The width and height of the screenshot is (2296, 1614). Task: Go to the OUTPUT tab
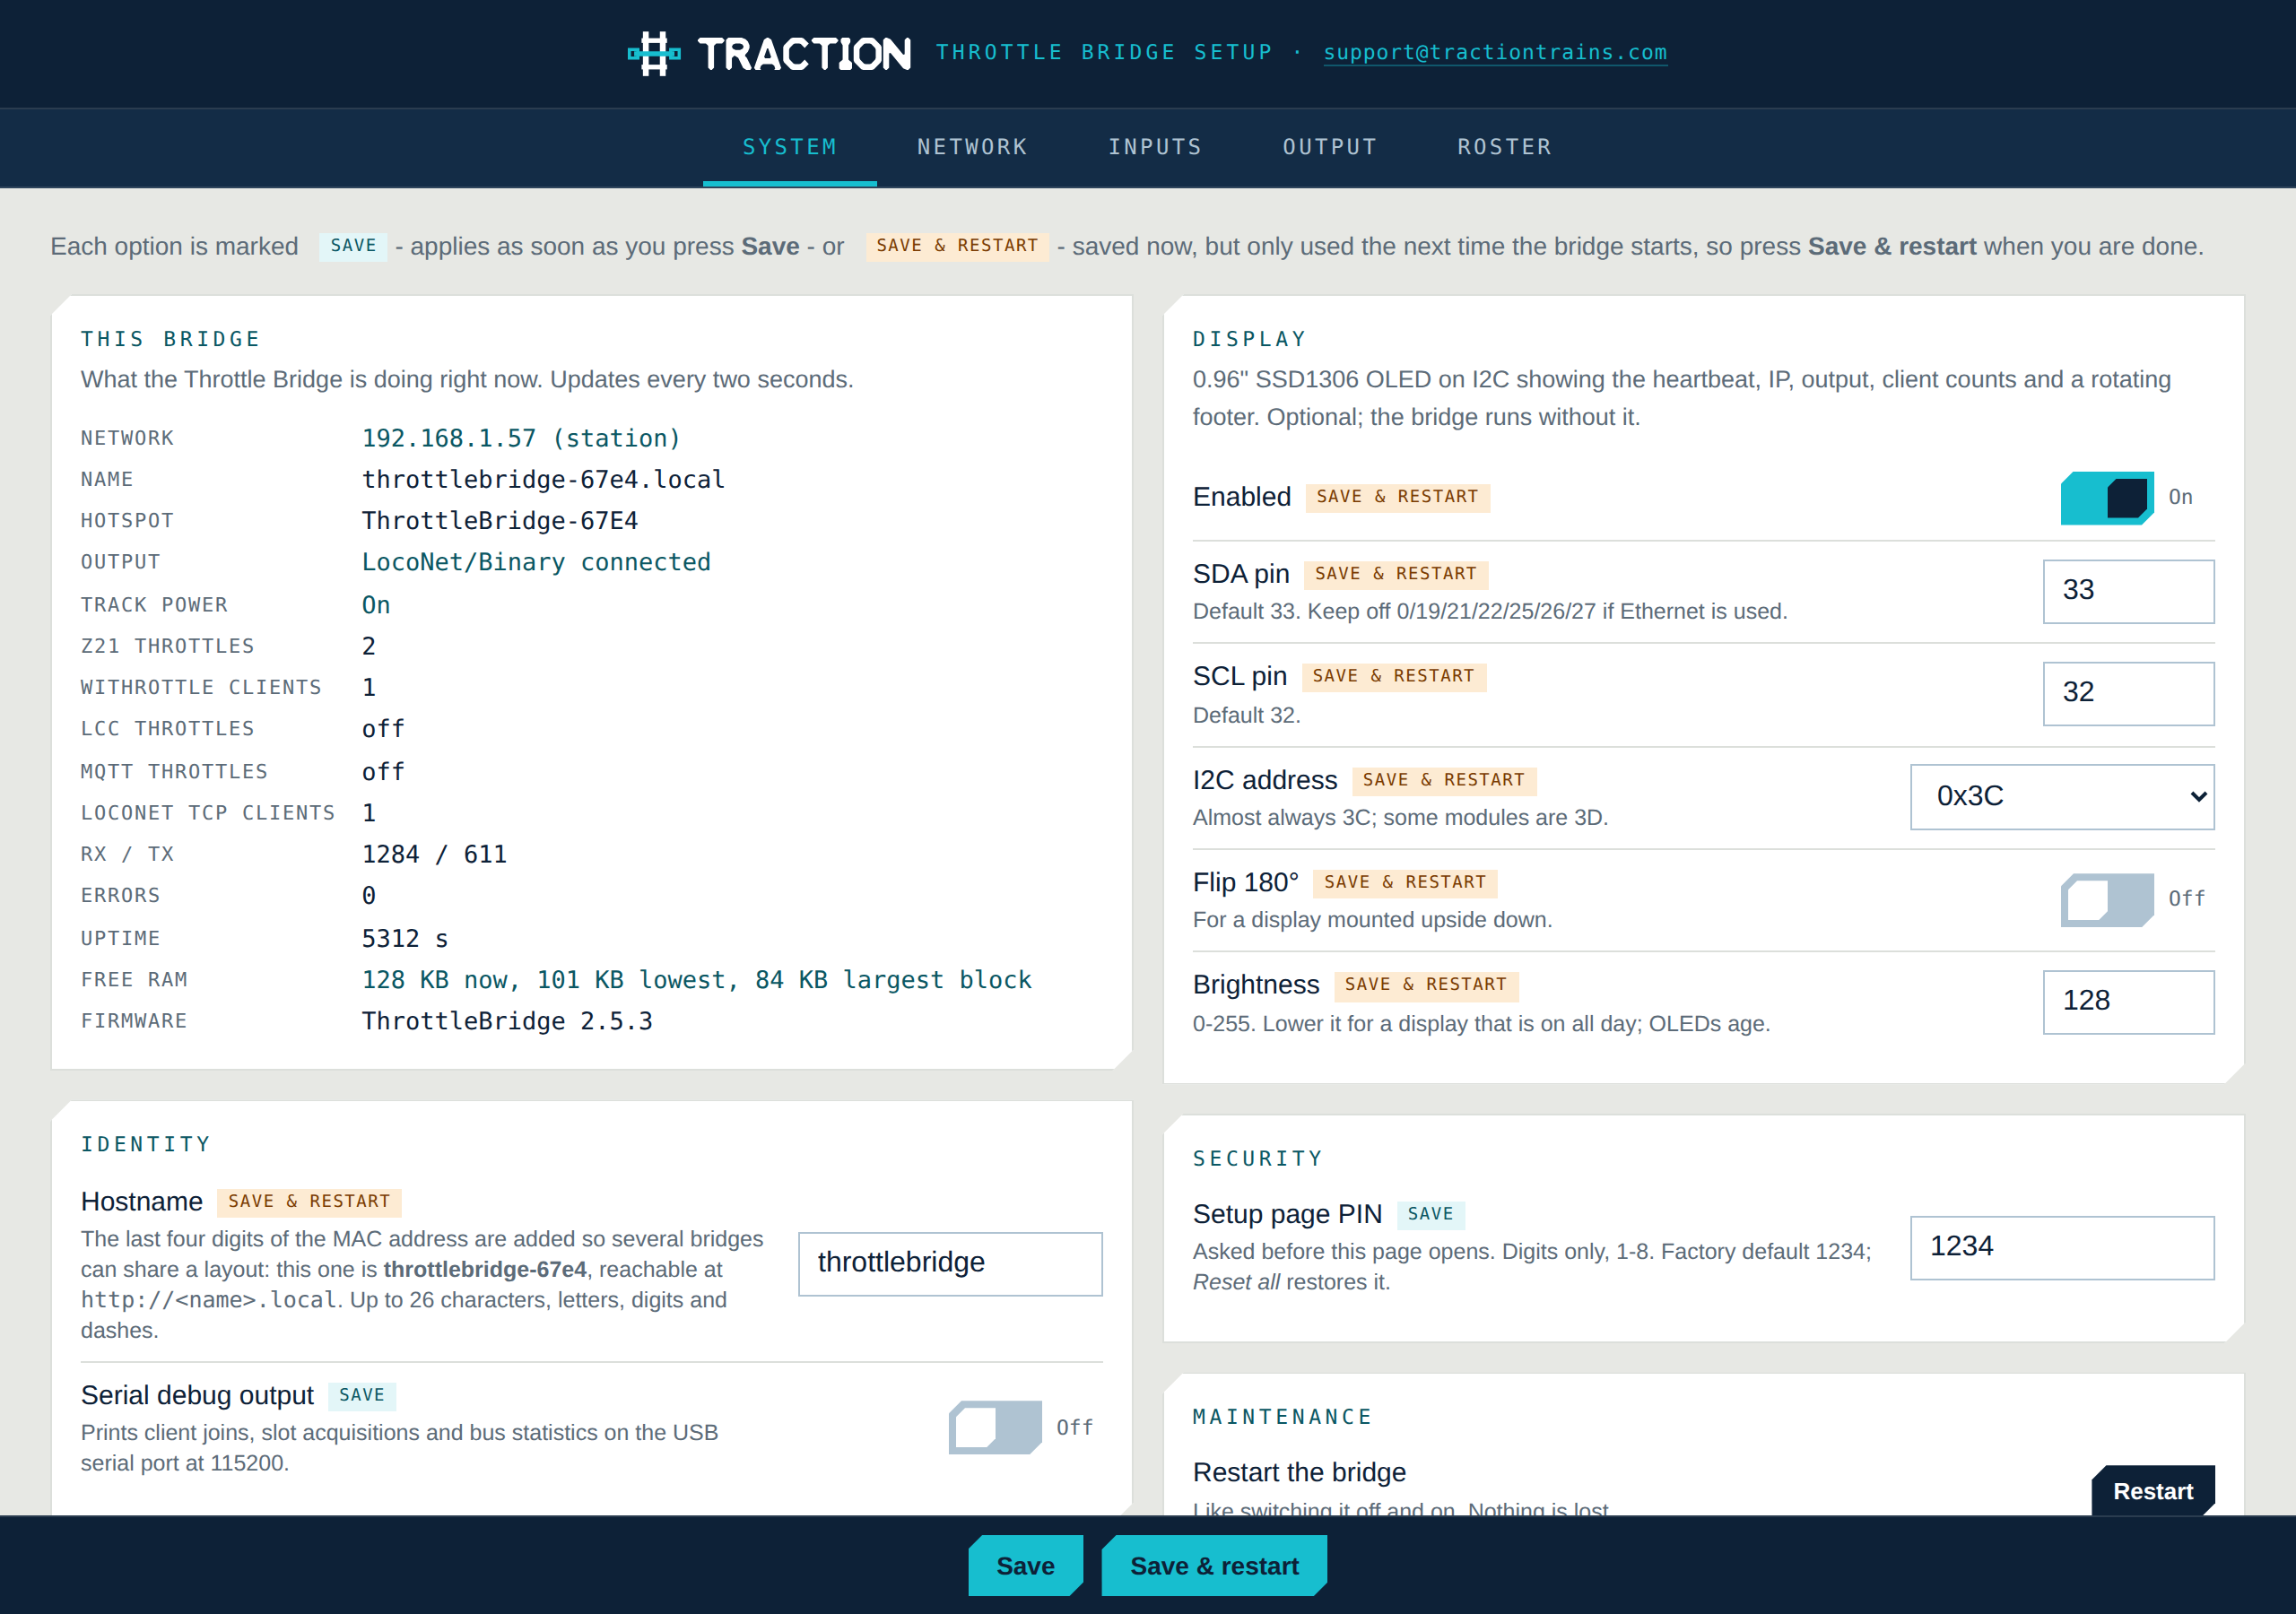(x=1330, y=147)
